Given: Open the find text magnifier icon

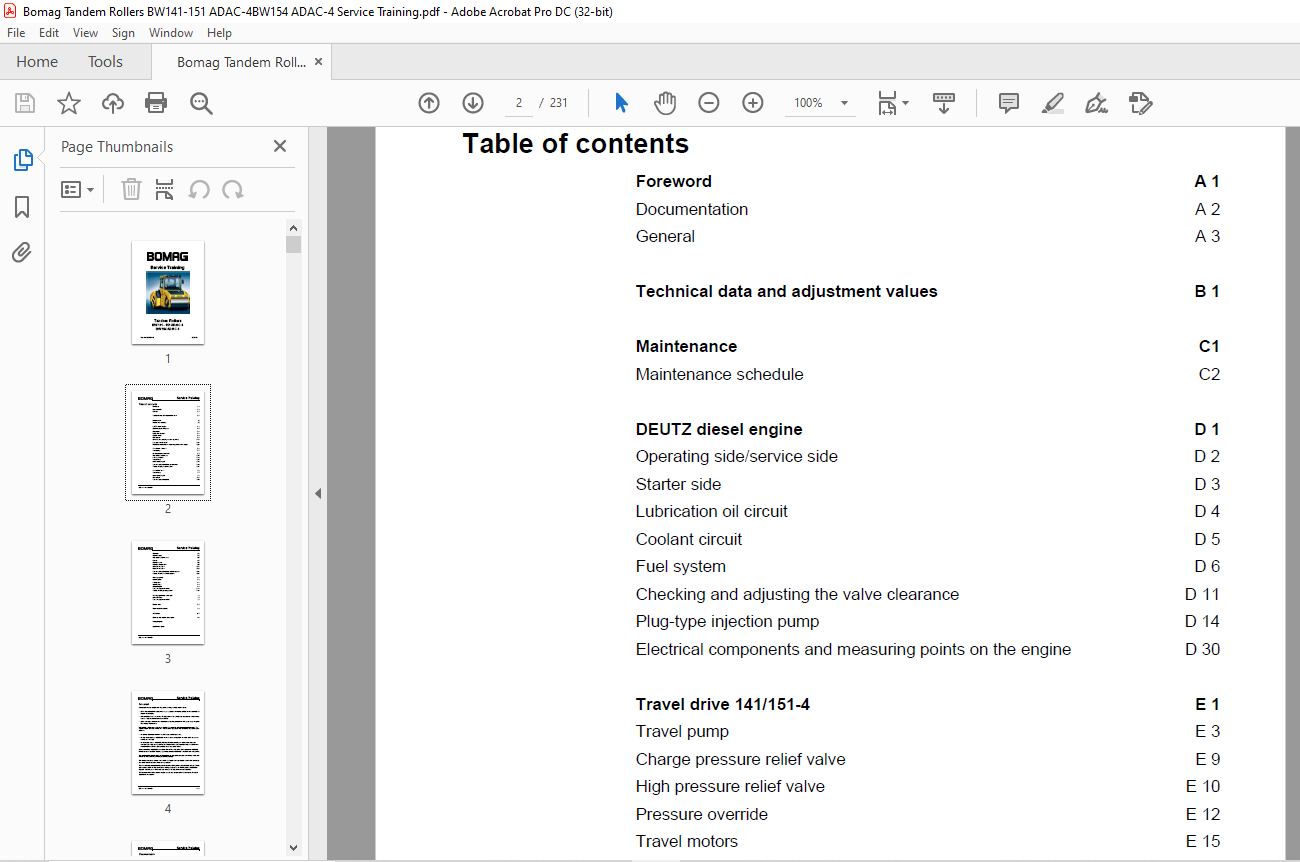Looking at the screenshot, I should (x=201, y=103).
